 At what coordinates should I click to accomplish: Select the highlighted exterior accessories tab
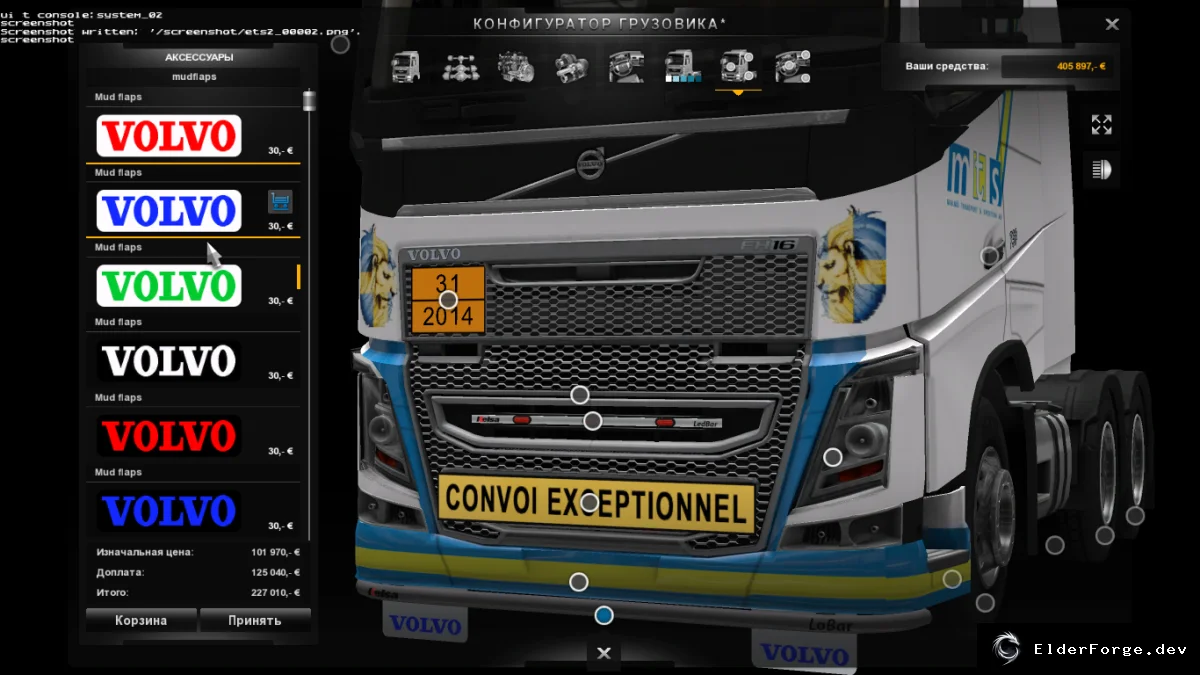point(738,67)
